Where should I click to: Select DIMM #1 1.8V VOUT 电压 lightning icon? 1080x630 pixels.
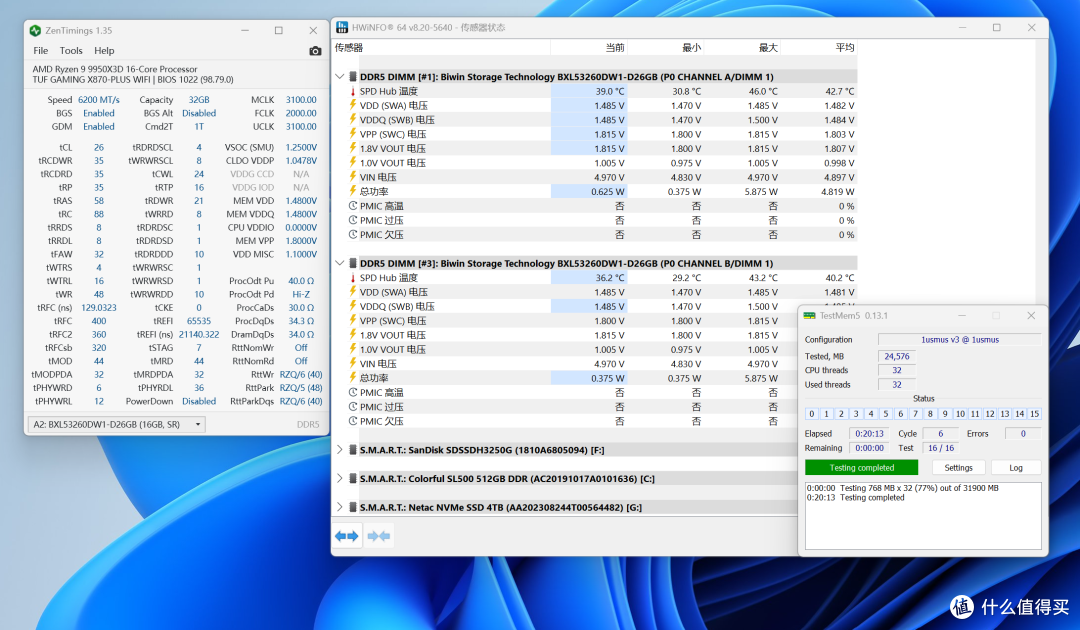tap(353, 148)
